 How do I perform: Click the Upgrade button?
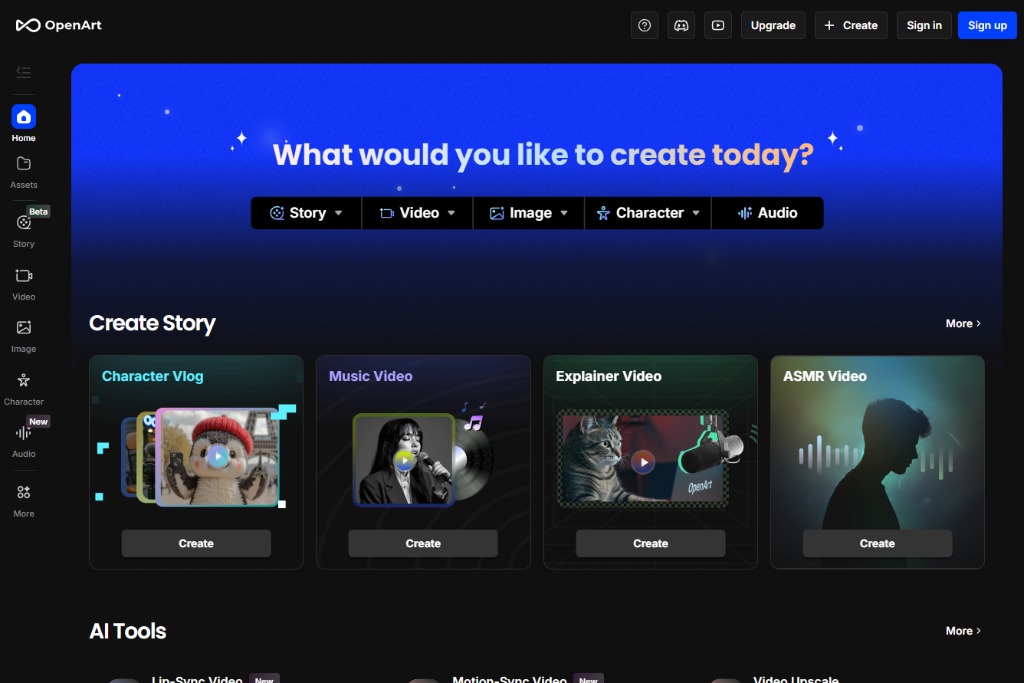(773, 25)
